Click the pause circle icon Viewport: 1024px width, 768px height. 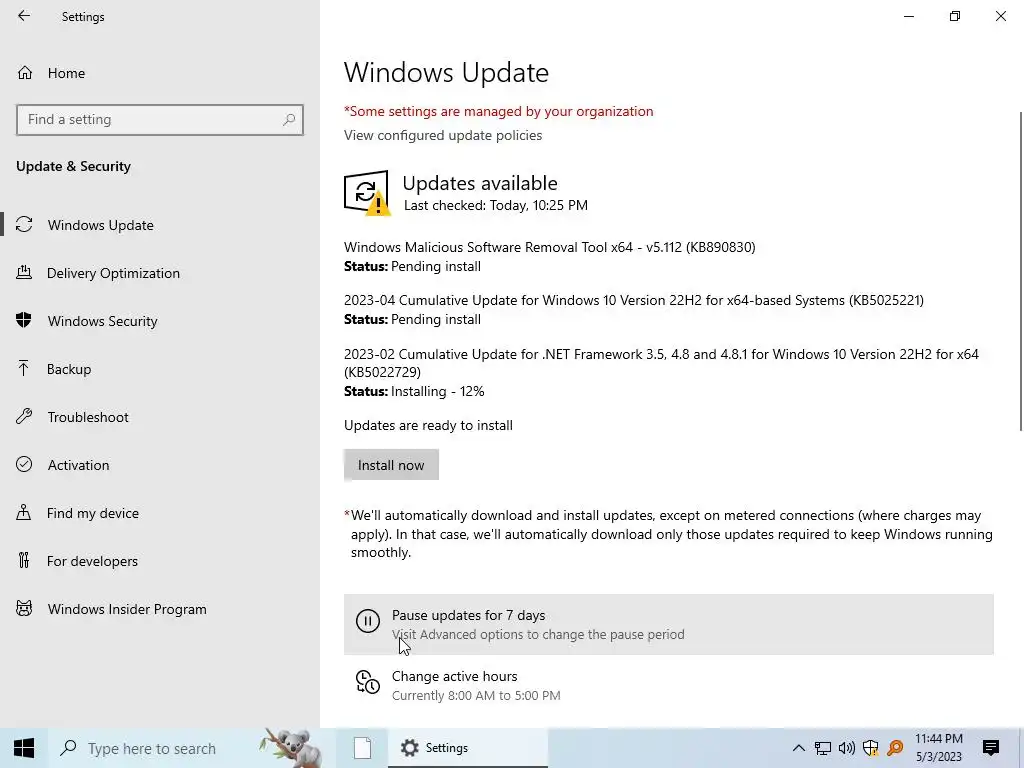click(x=368, y=620)
